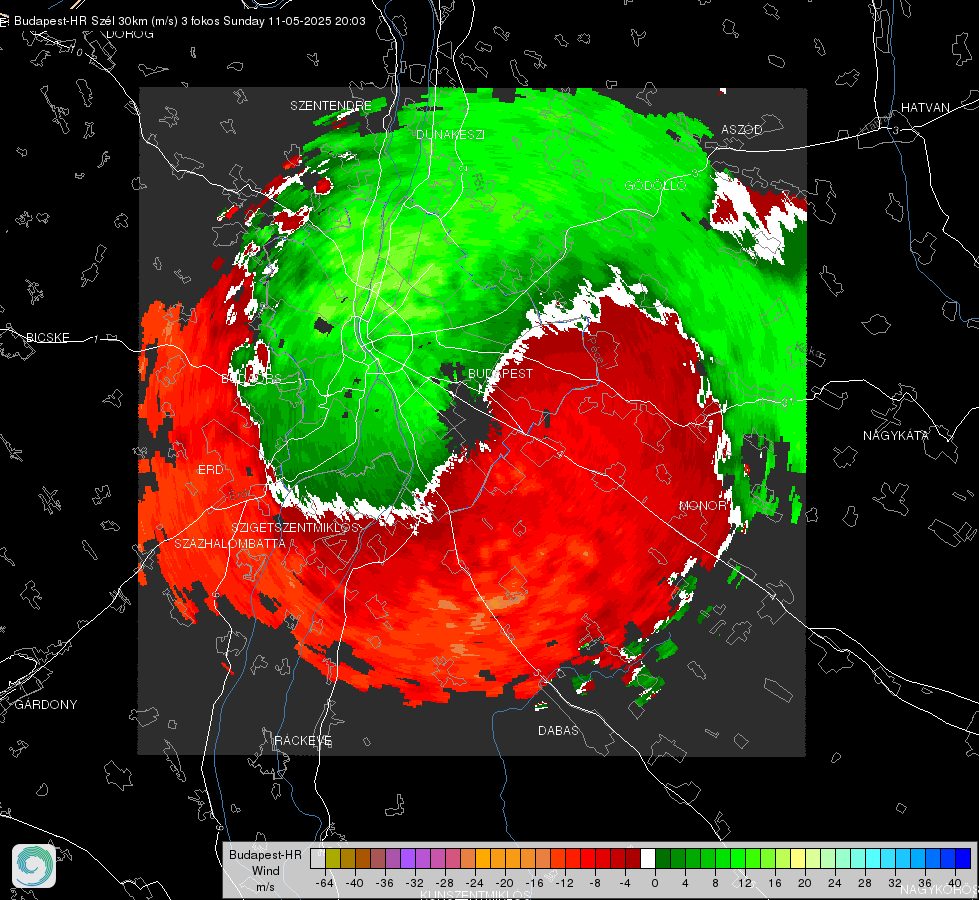Click the 'BICSKE' town label

point(47,337)
